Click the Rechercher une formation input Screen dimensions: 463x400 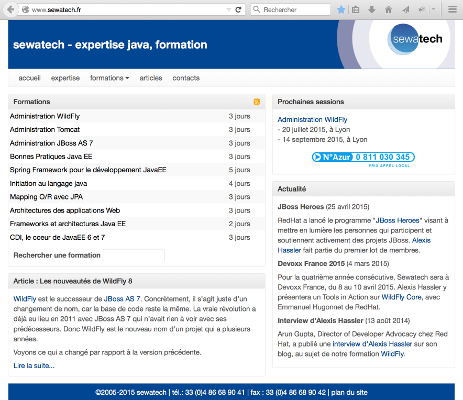(x=134, y=255)
